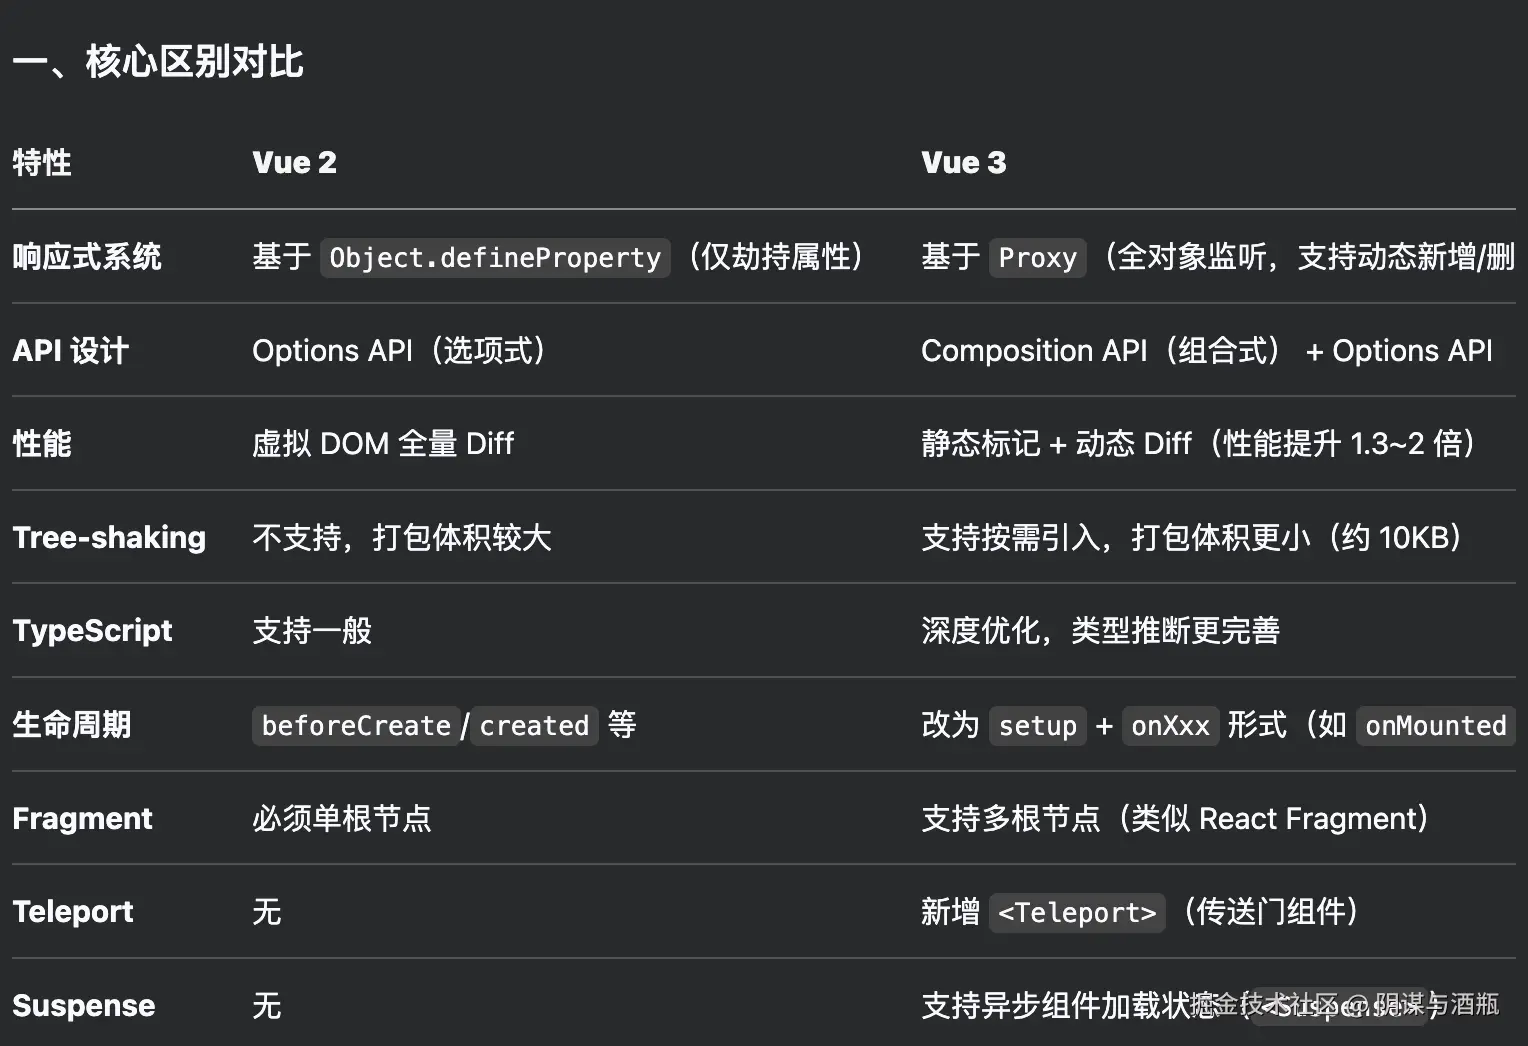Select the Proxy inline code chip
Viewport: 1528px width, 1046px height.
tap(1037, 258)
